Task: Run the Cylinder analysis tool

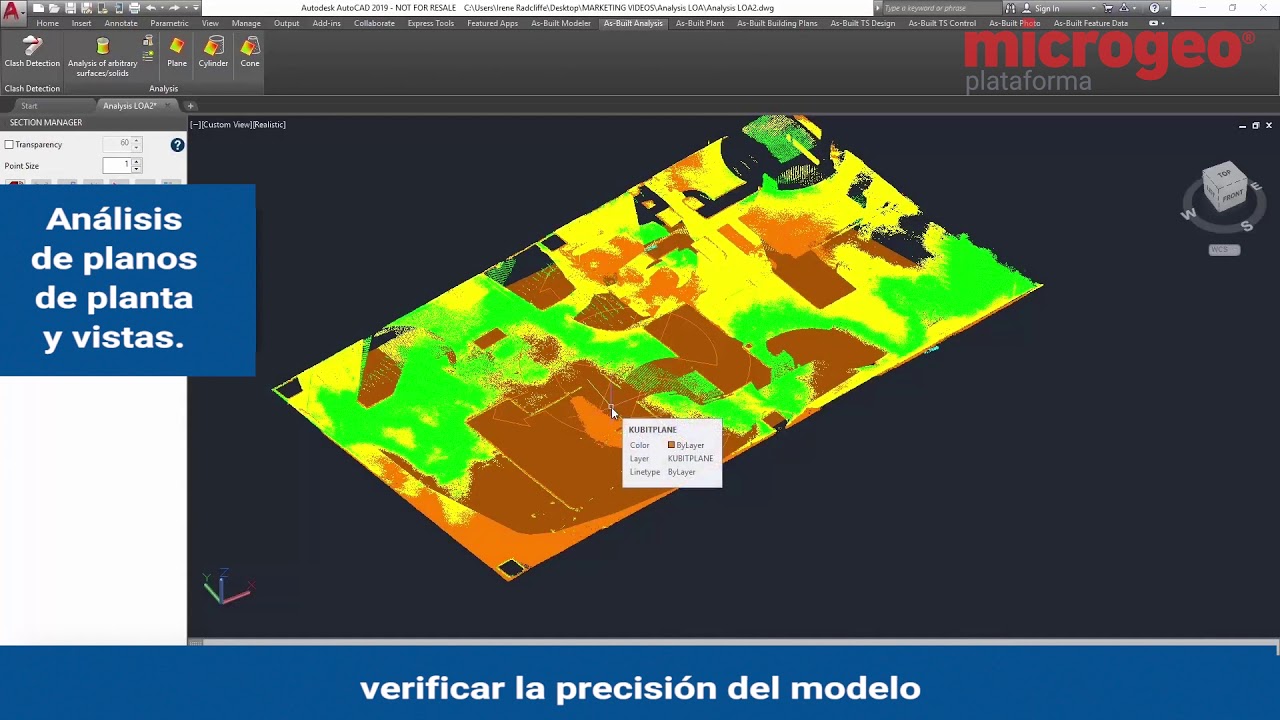Action: click(213, 53)
